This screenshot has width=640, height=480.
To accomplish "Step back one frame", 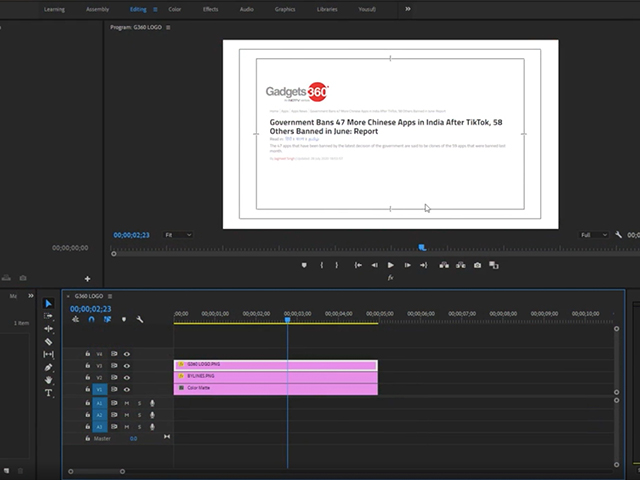I will [x=375, y=265].
